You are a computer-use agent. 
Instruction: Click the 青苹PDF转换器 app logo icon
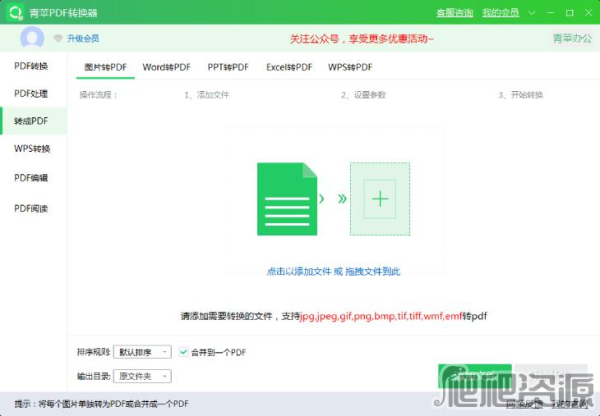tap(15, 13)
